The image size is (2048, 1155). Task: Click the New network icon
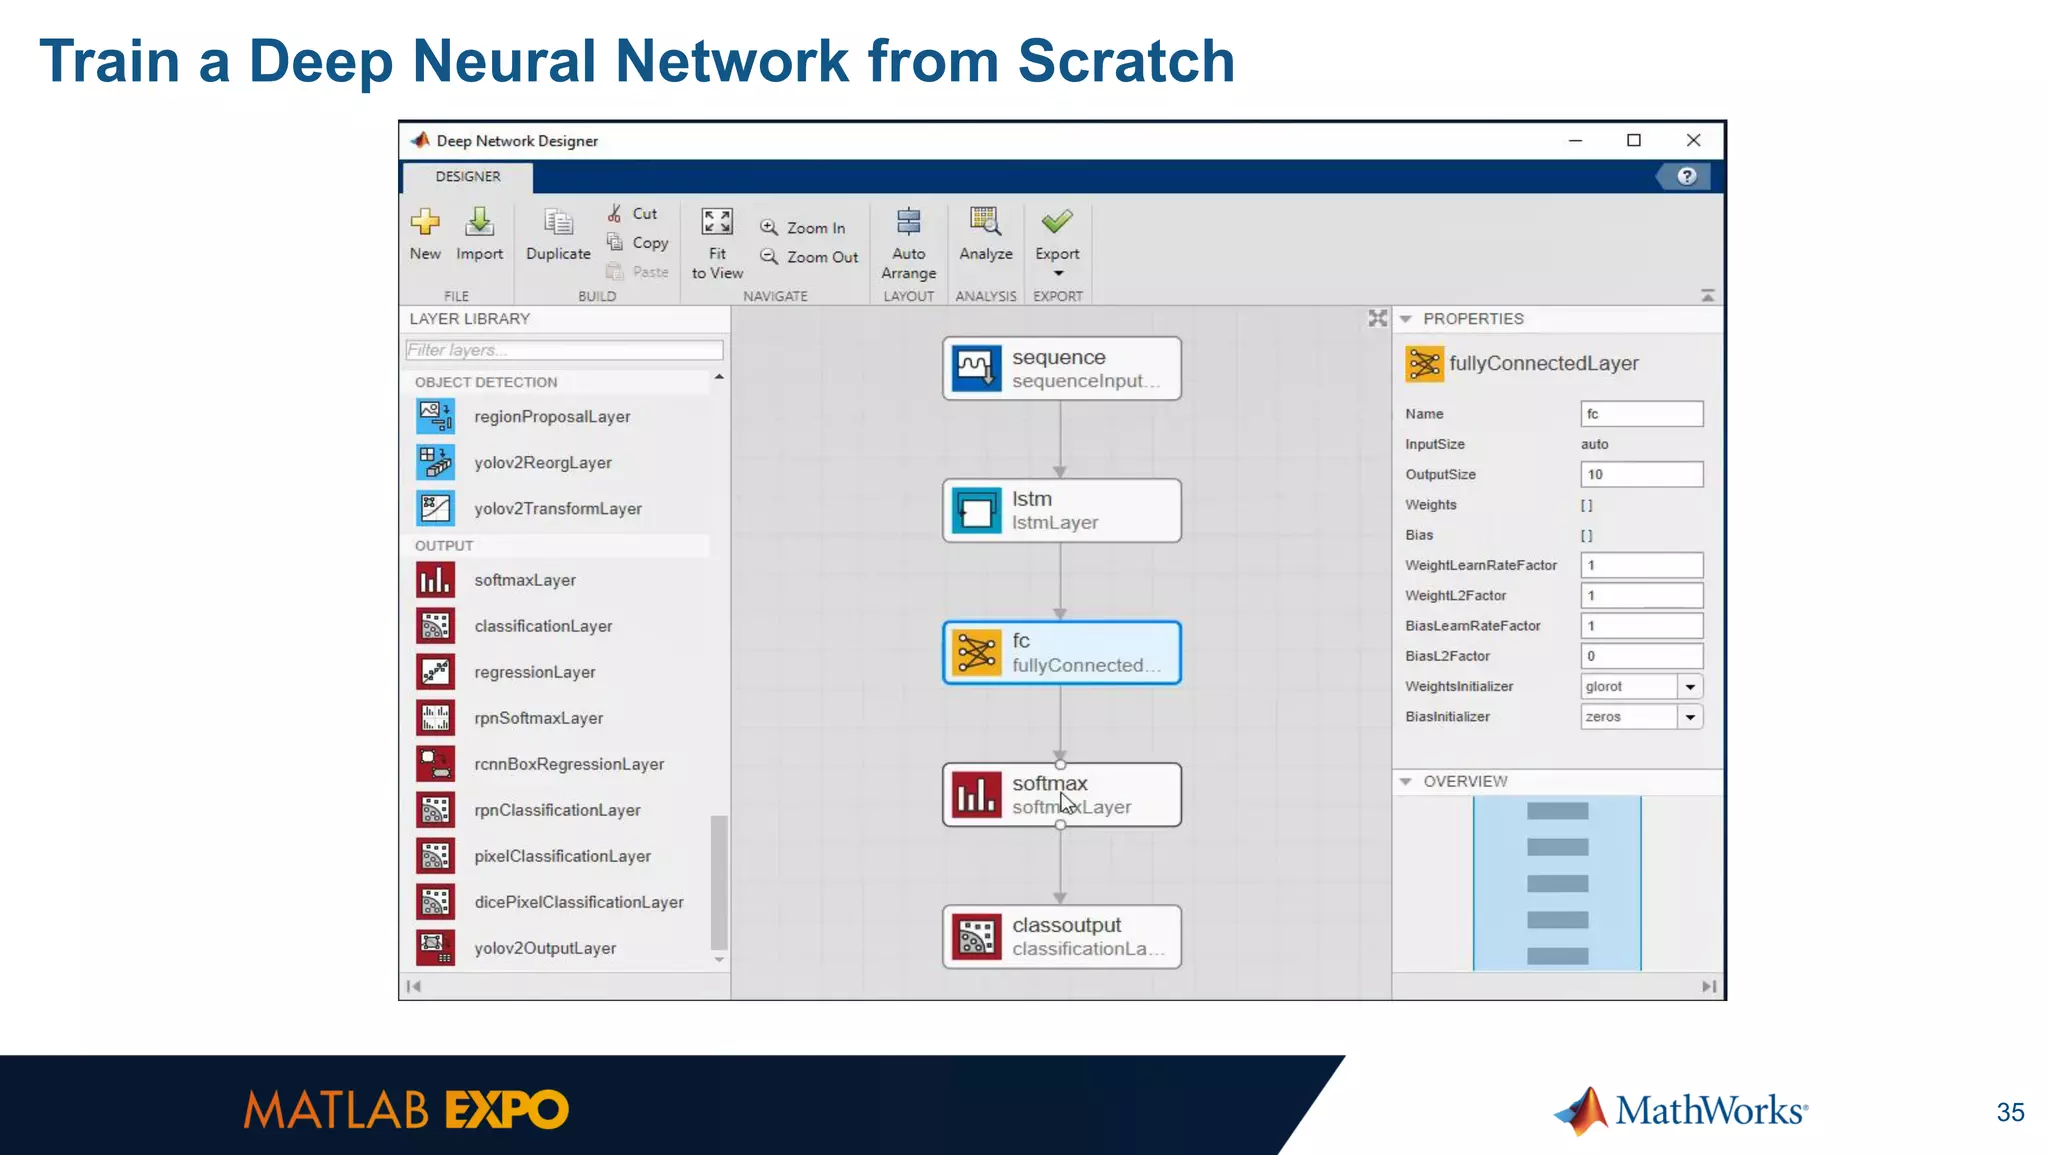click(425, 222)
